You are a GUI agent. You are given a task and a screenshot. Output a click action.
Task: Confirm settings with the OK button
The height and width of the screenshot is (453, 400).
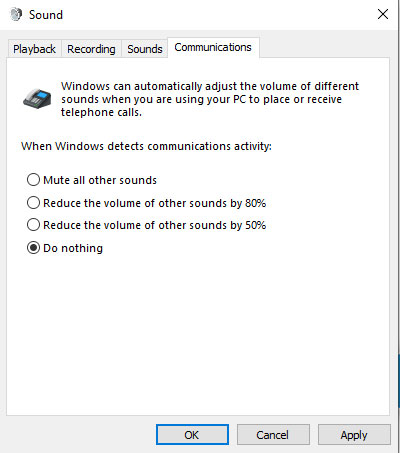(x=192, y=435)
